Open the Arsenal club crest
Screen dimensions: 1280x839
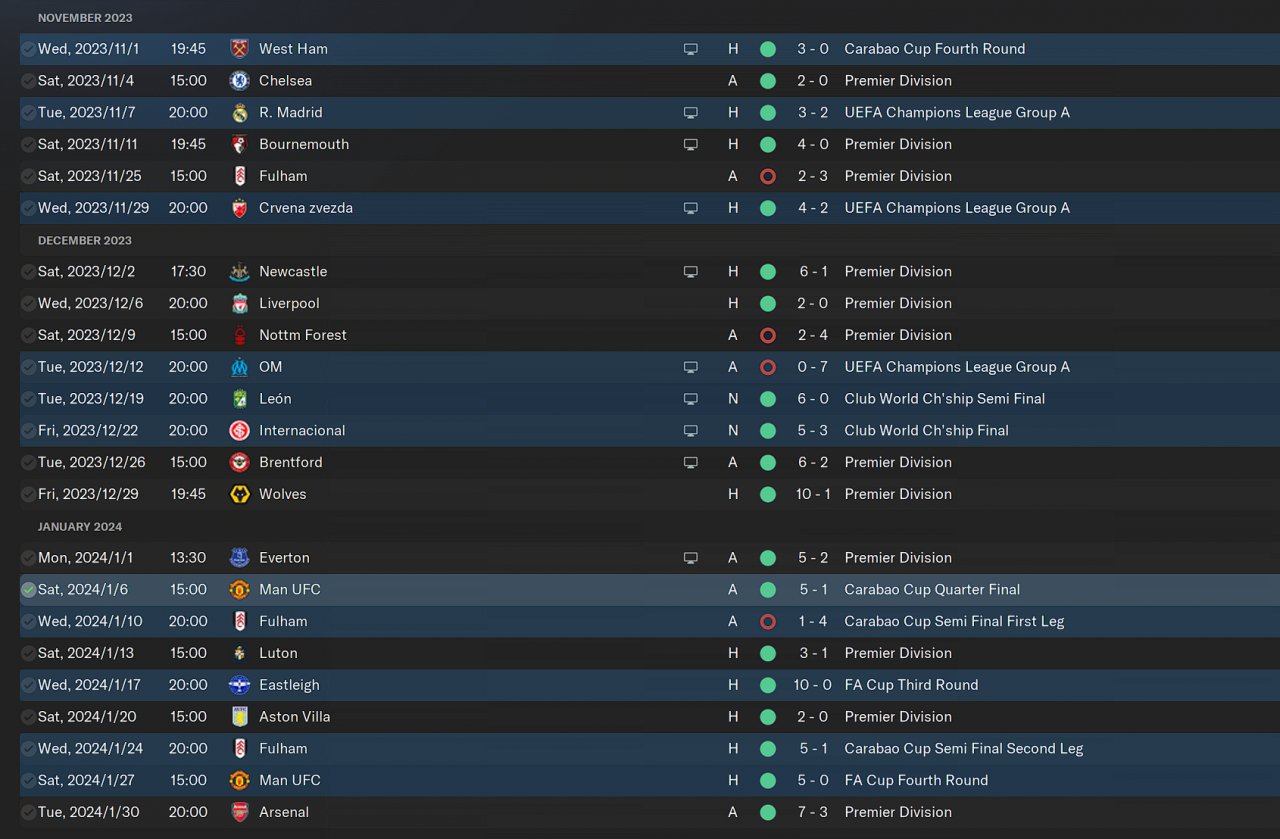tap(239, 812)
